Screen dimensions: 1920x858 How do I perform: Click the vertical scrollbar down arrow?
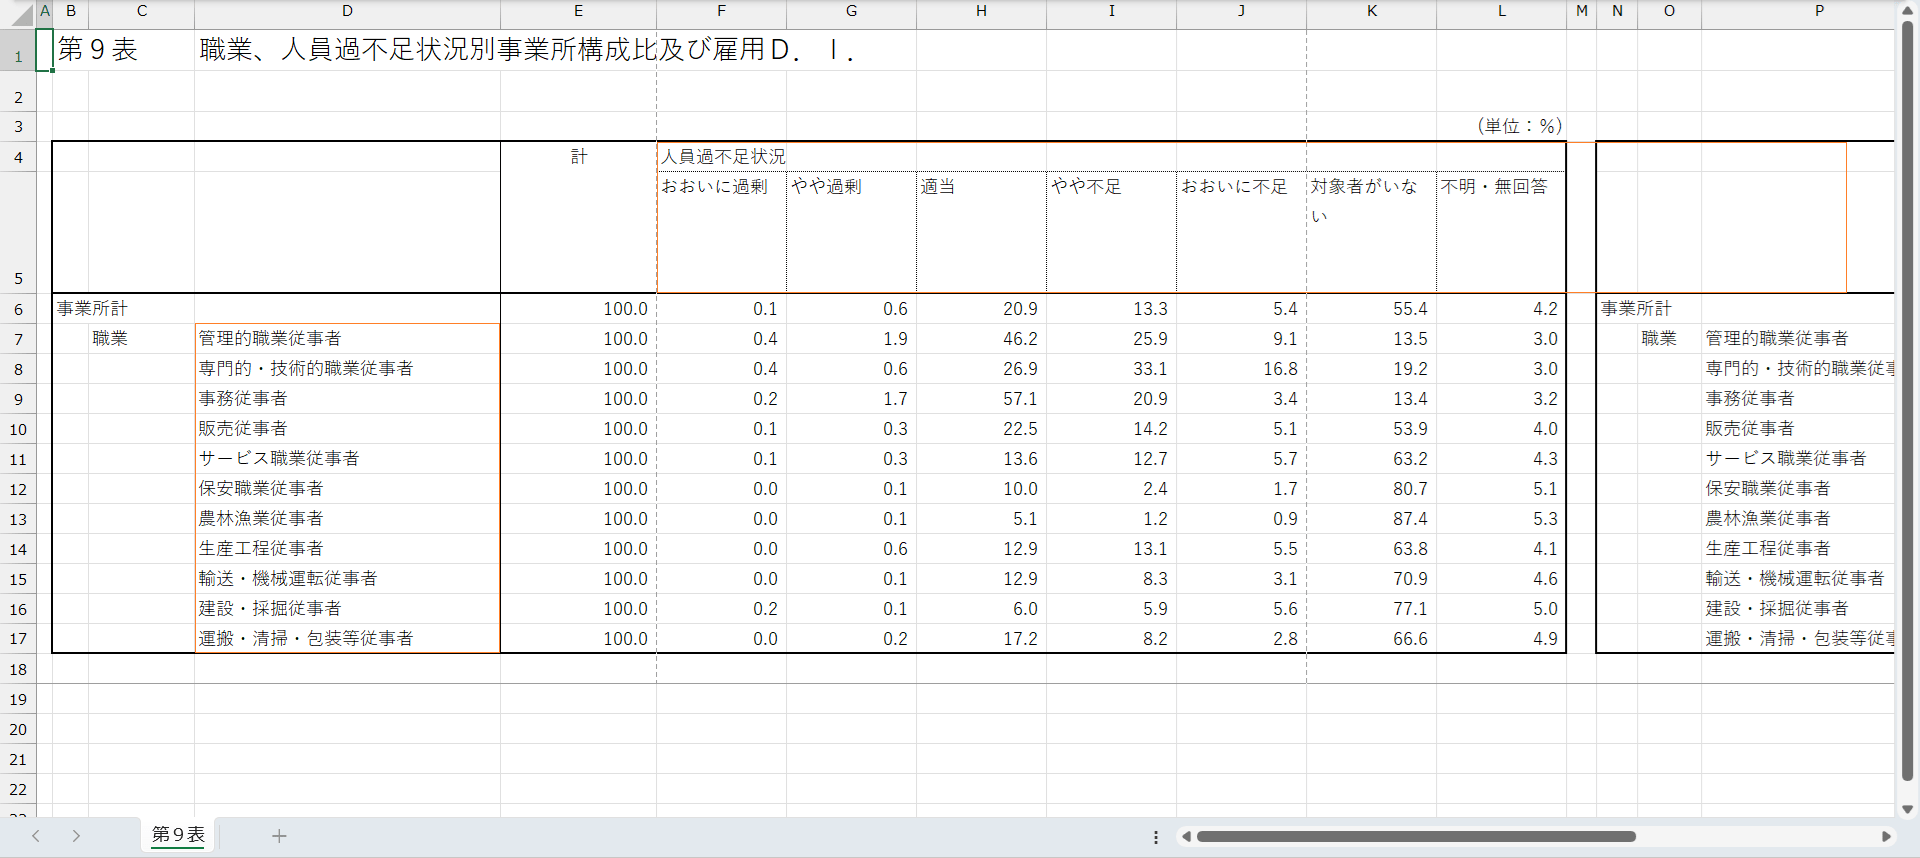(1907, 809)
